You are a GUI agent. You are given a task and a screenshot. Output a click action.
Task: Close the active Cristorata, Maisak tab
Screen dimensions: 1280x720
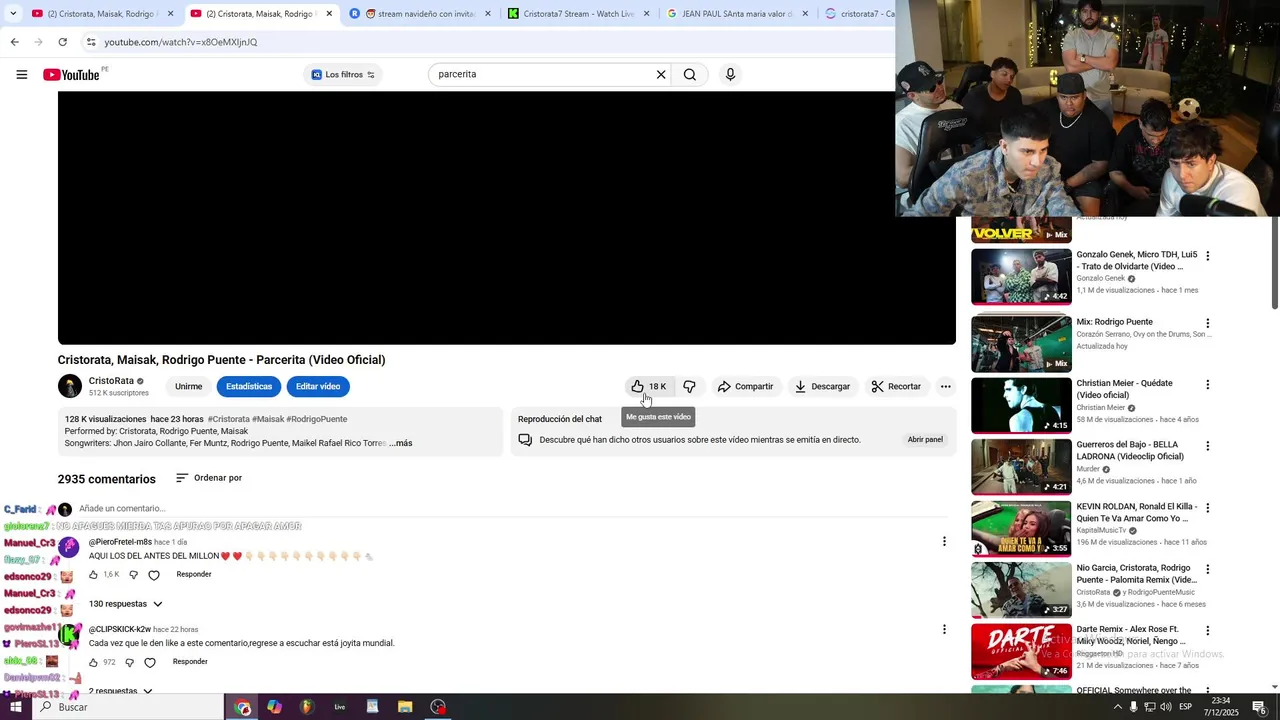pos(329,14)
